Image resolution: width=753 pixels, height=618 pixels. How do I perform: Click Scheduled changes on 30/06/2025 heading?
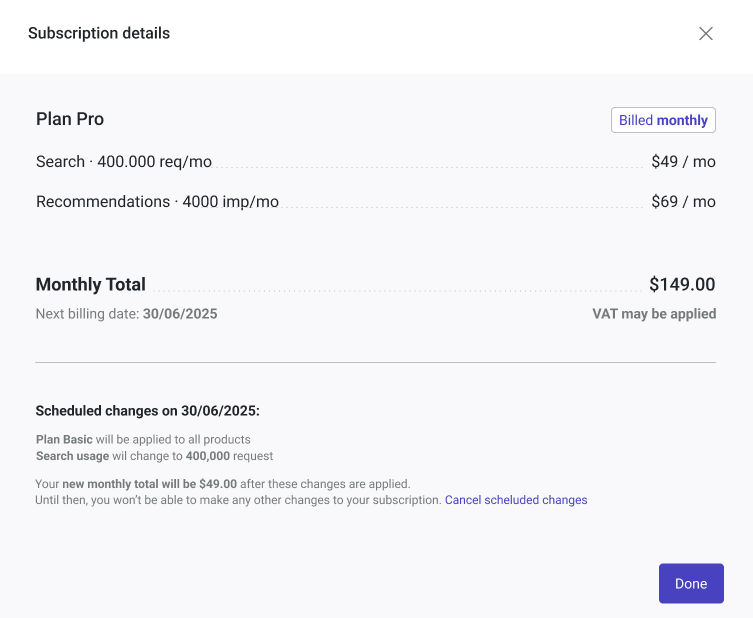147,411
